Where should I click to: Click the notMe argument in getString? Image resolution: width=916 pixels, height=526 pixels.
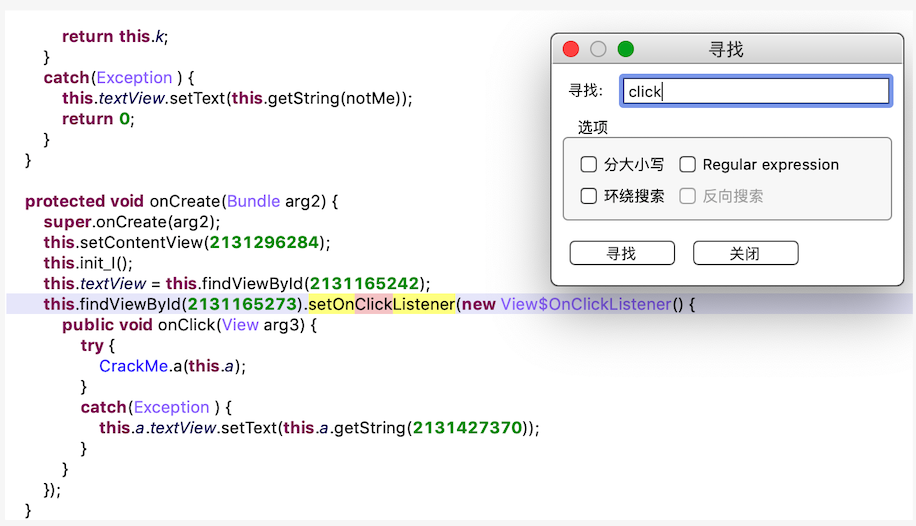click(372, 98)
